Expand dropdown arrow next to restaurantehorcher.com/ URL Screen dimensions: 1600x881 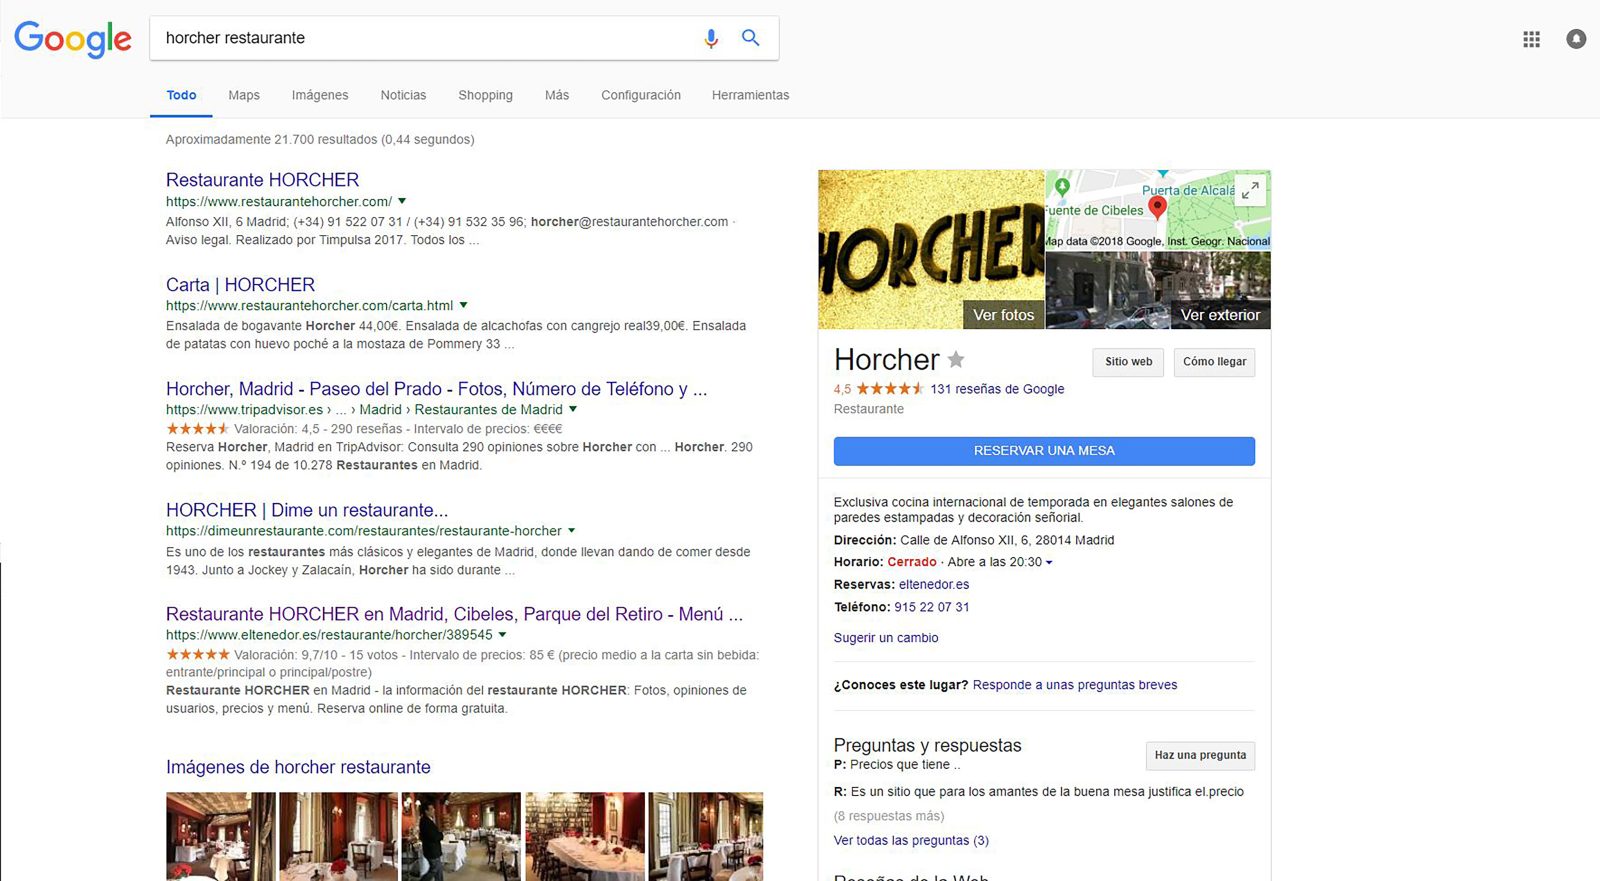[402, 201]
